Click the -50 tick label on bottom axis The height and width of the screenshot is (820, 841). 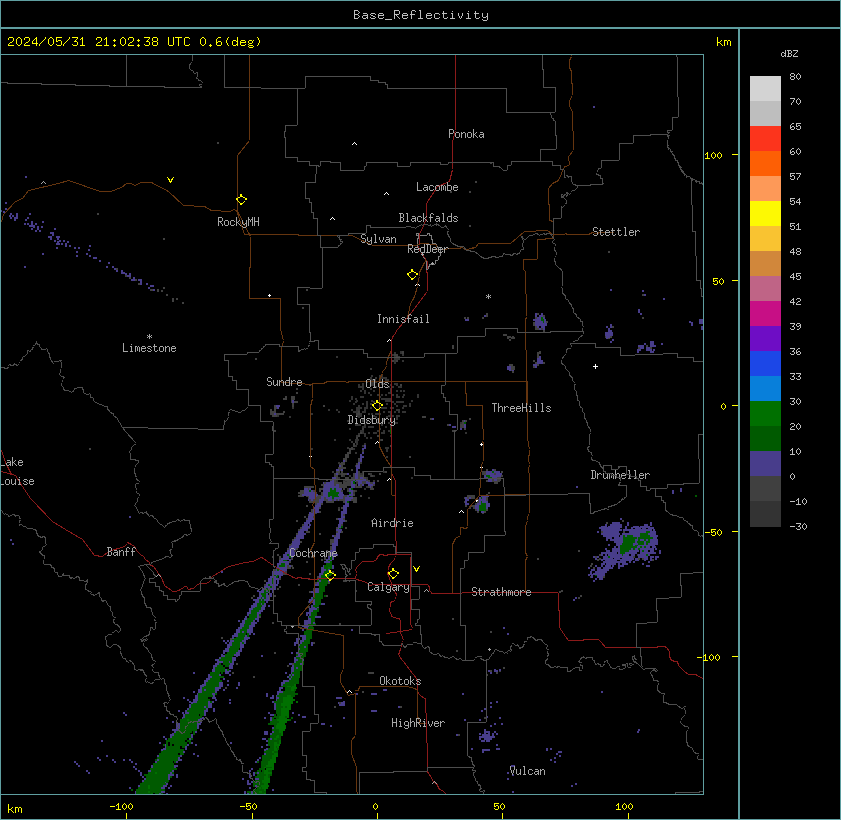coord(247,807)
